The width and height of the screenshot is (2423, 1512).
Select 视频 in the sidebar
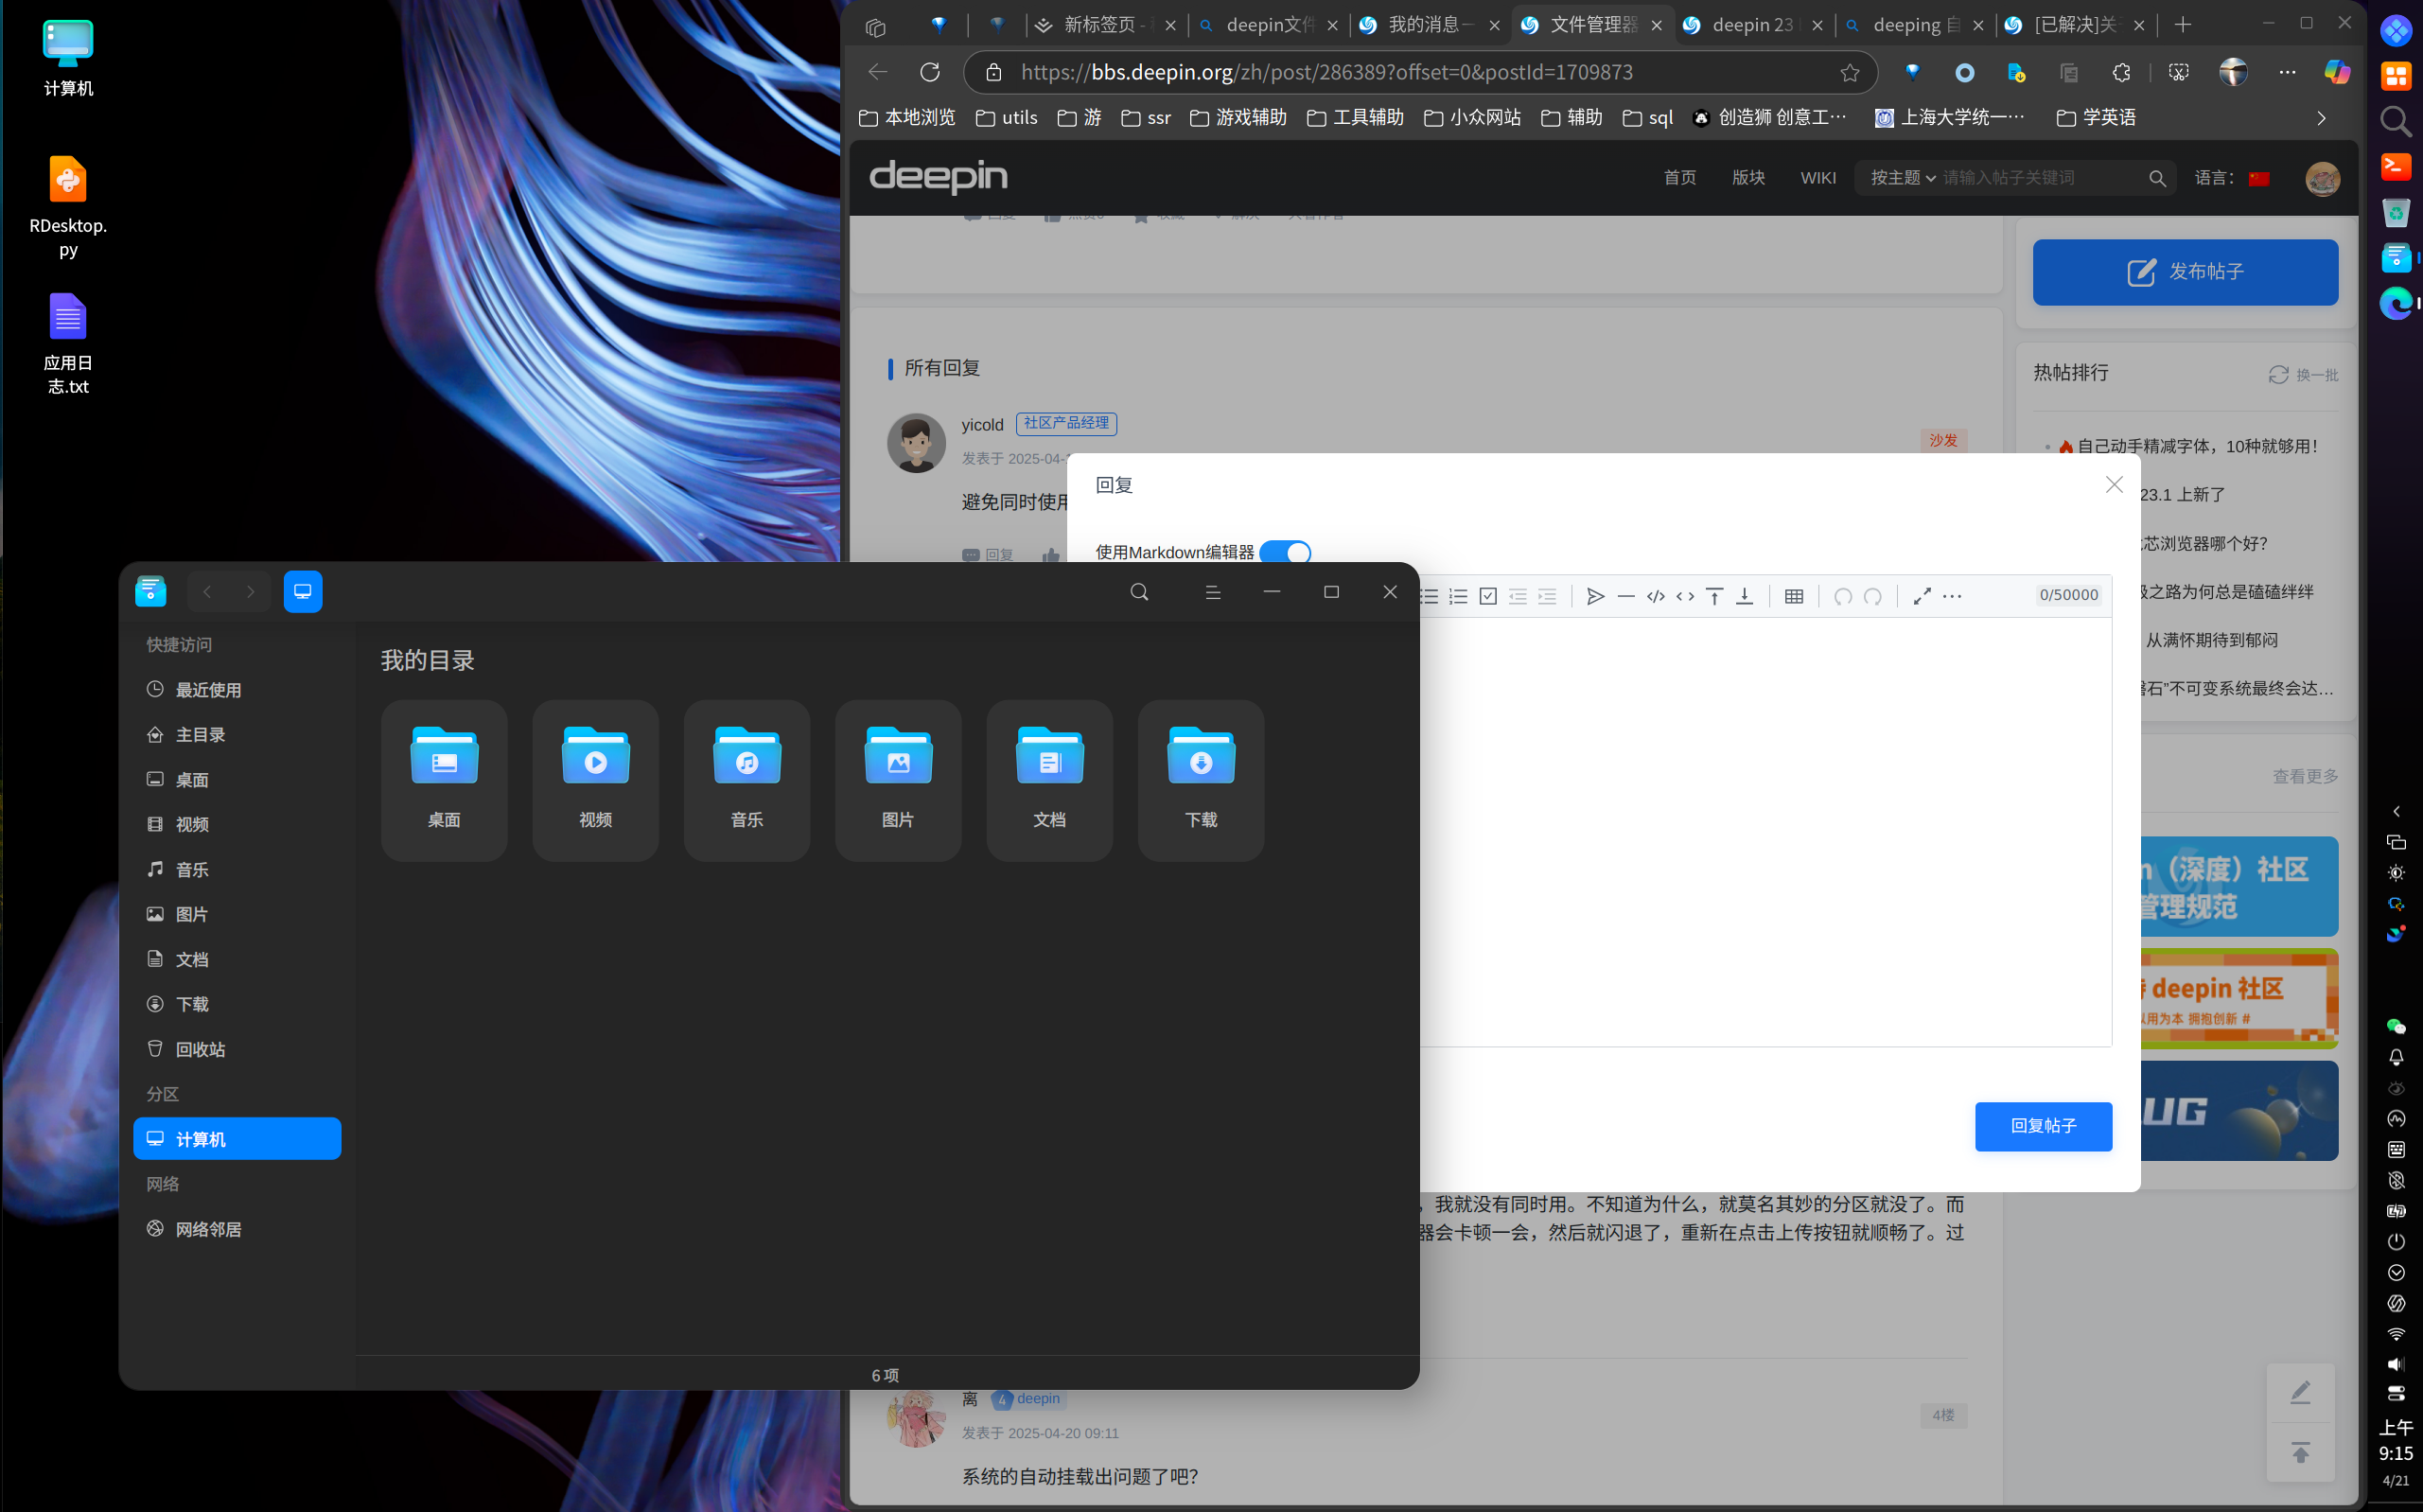coord(237,824)
